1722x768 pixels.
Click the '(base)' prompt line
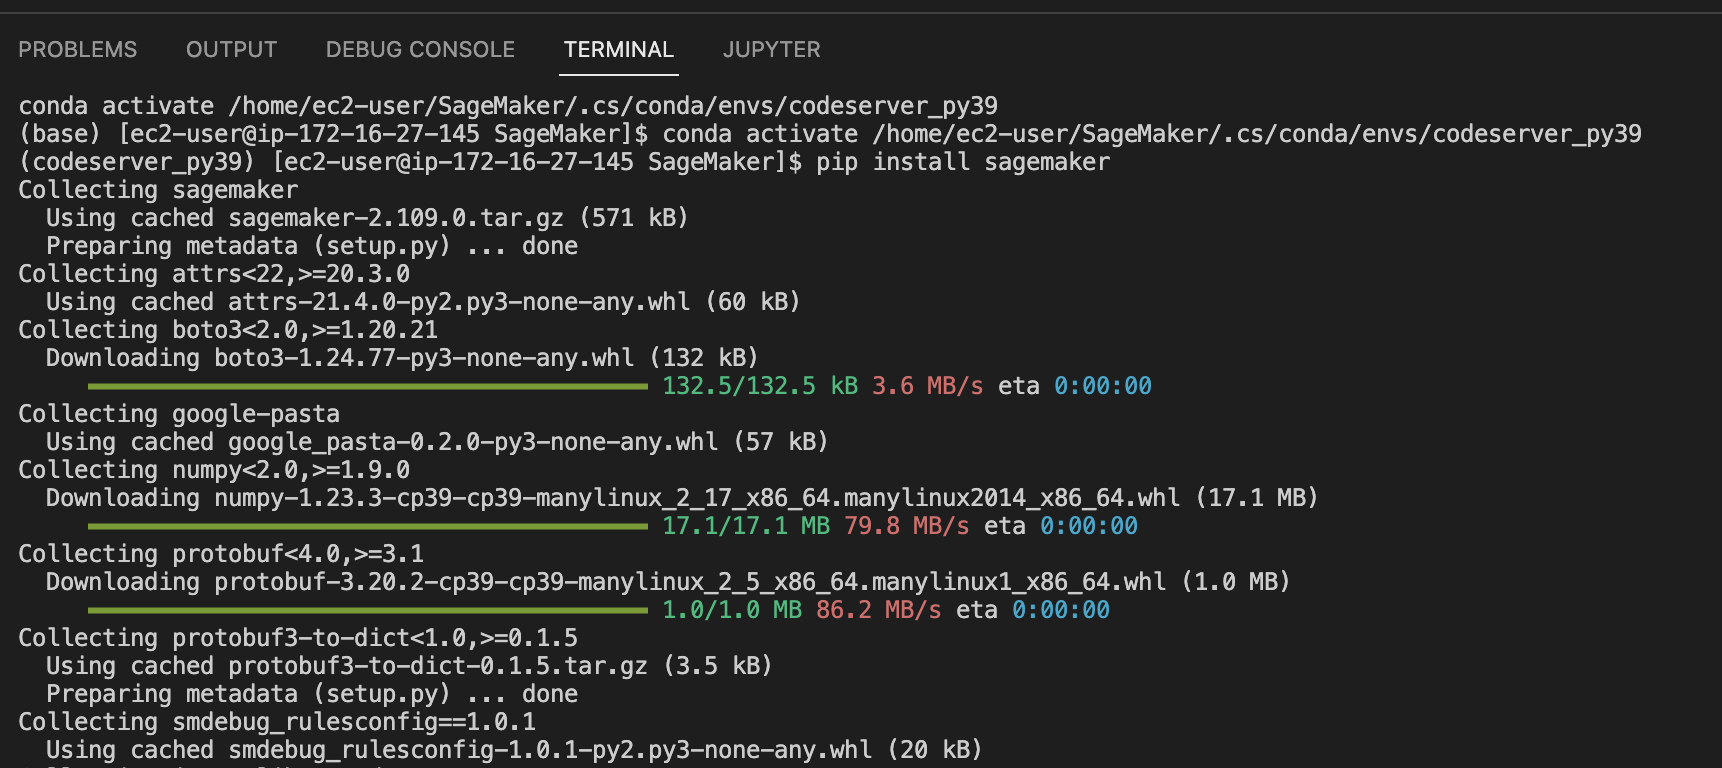(x=830, y=134)
